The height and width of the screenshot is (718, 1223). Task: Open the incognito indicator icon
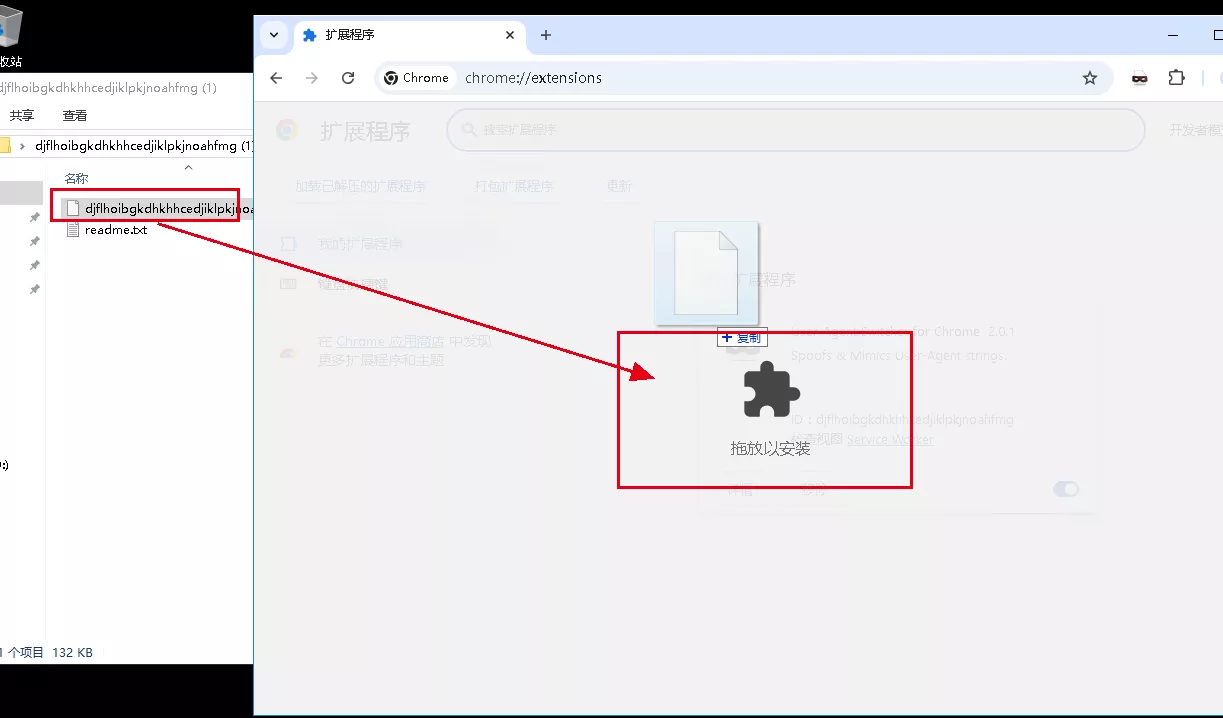1139,78
